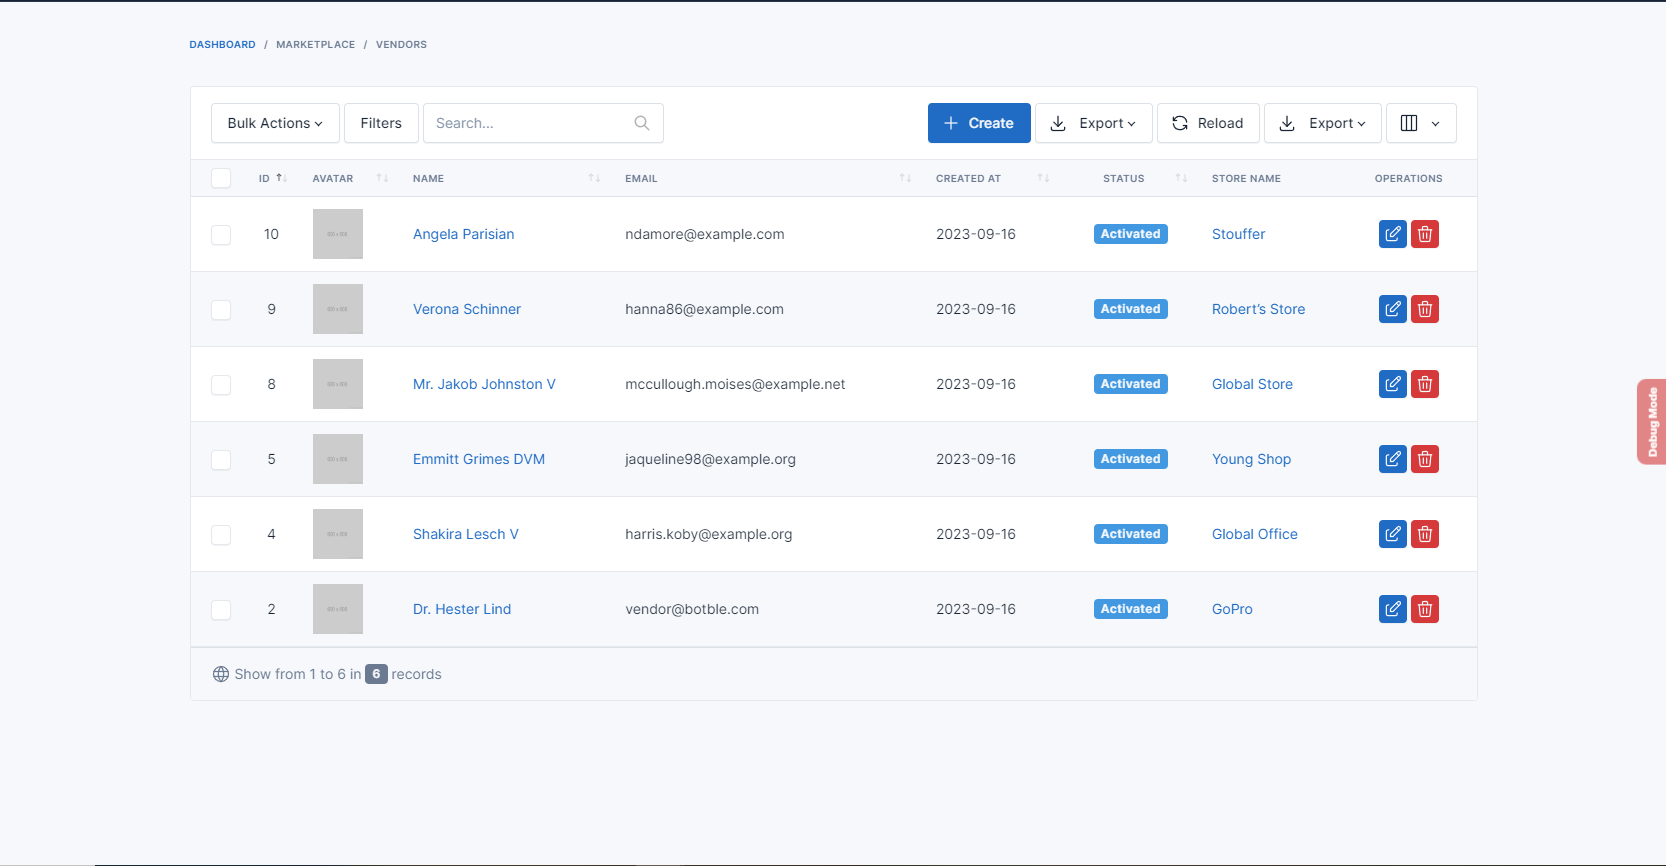The width and height of the screenshot is (1666, 866).
Task: Click Angela Parisian's avatar thumbnail
Action: click(x=338, y=234)
